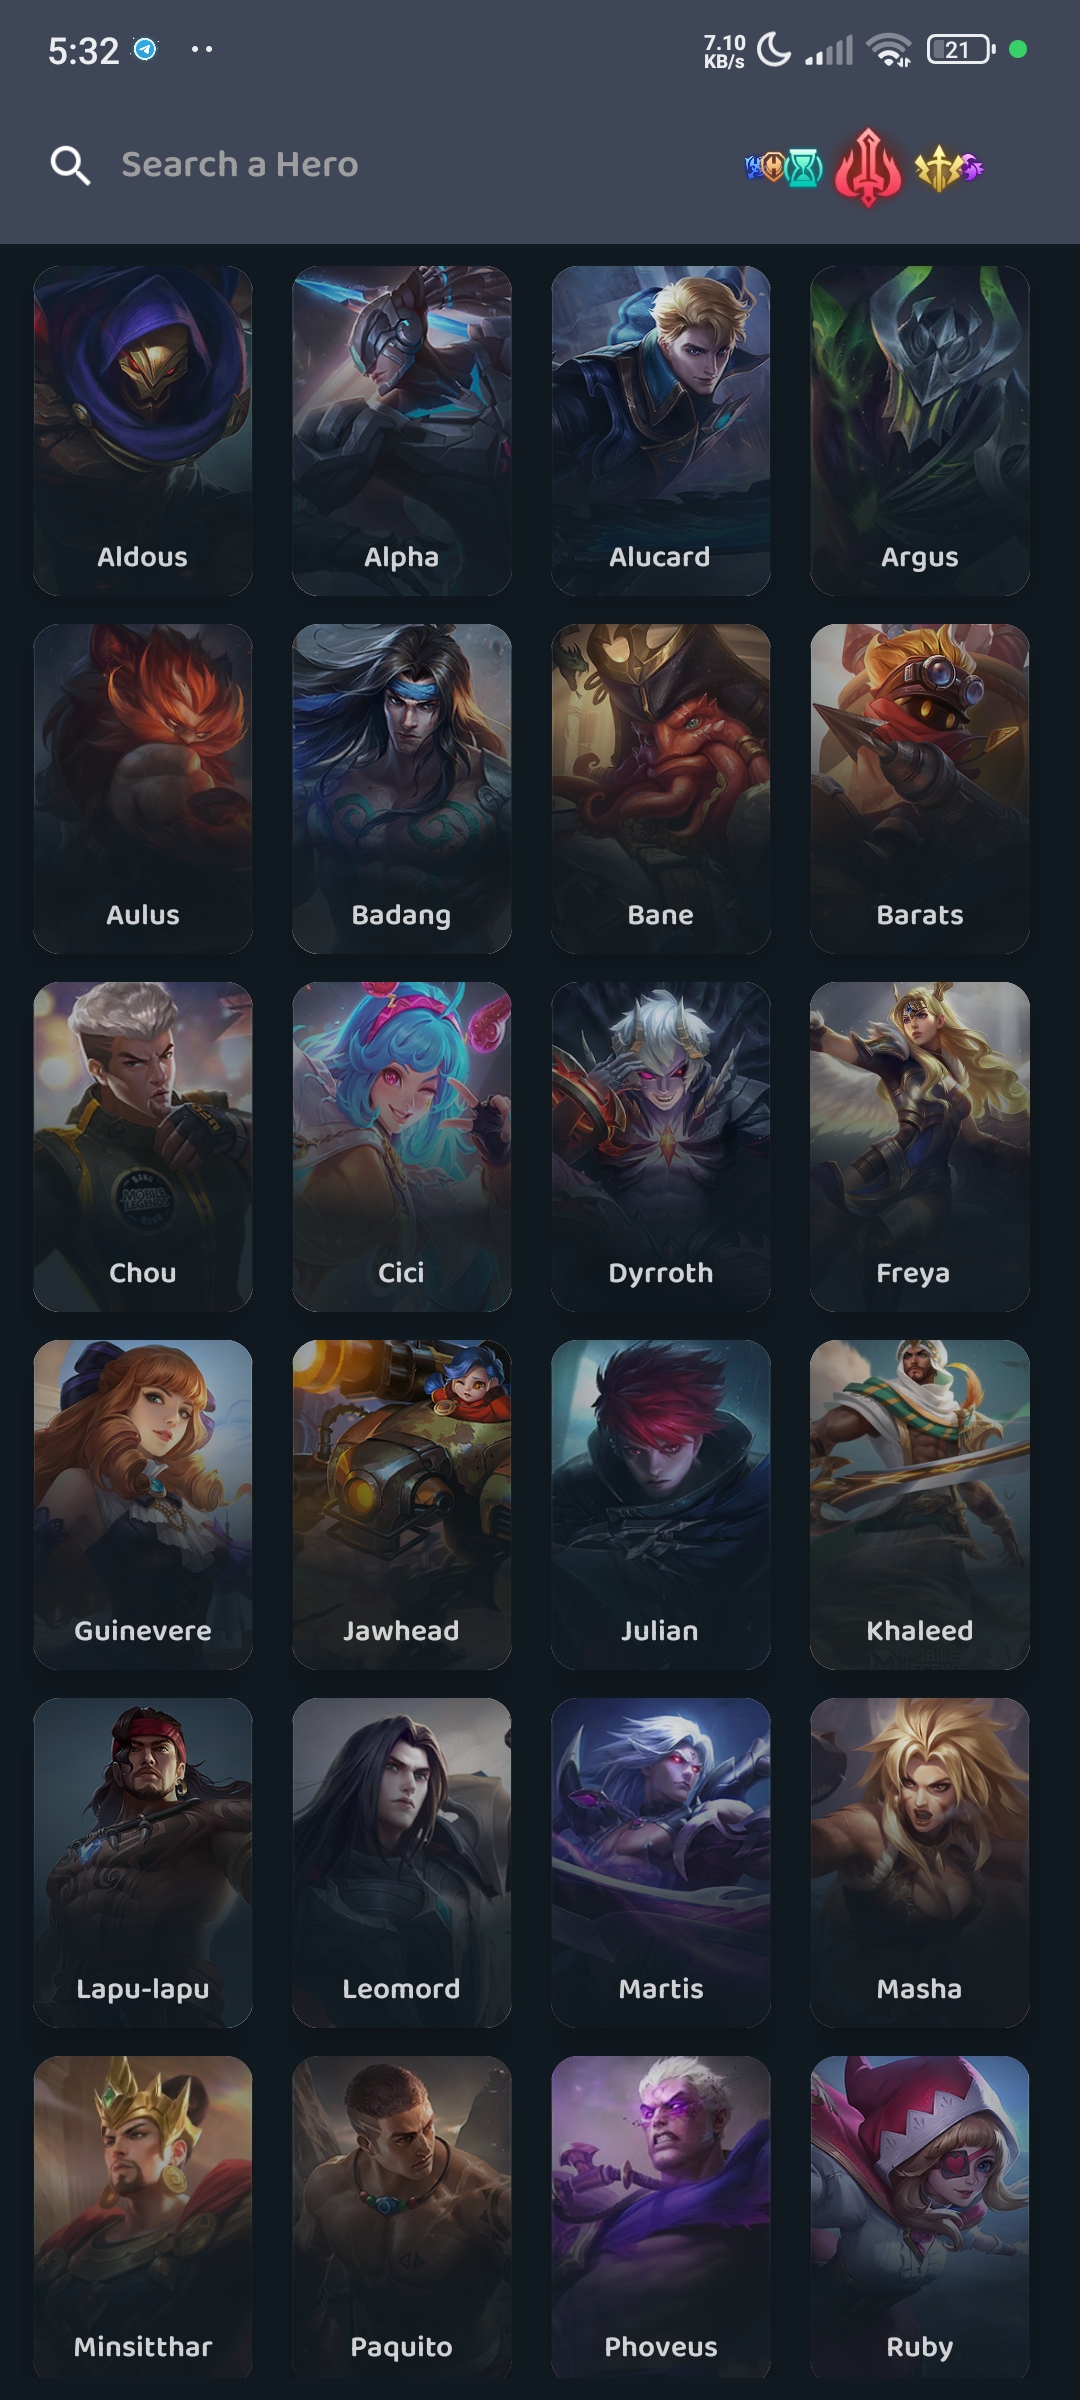The height and width of the screenshot is (2400, 1080).
Task: Select the red Fighter role icon
Action: [868, 168]
